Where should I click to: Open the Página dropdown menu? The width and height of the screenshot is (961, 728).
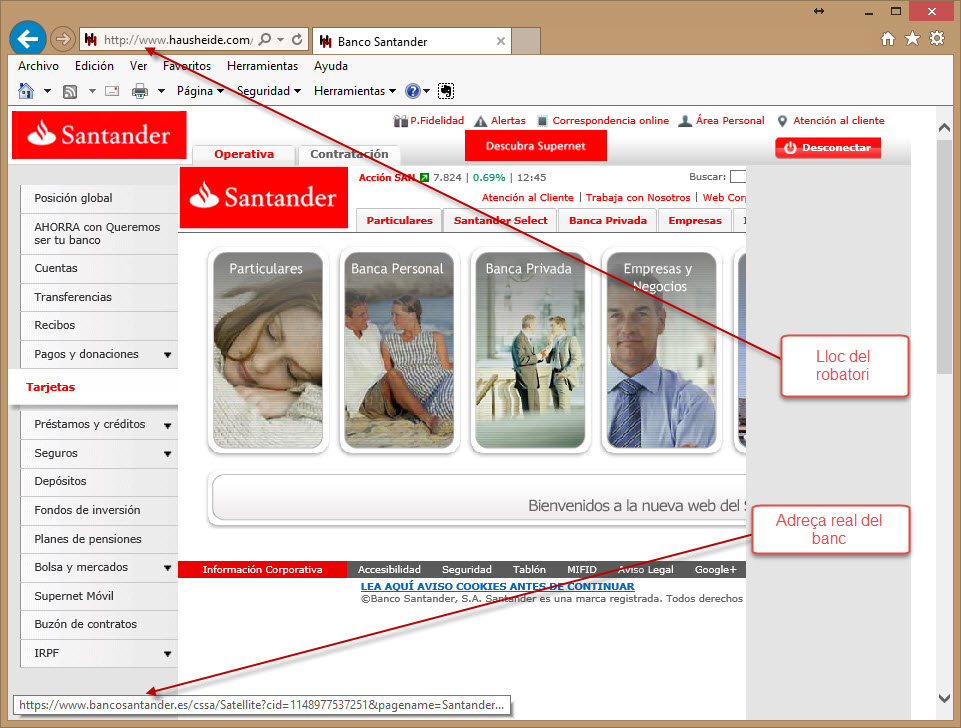200,91
